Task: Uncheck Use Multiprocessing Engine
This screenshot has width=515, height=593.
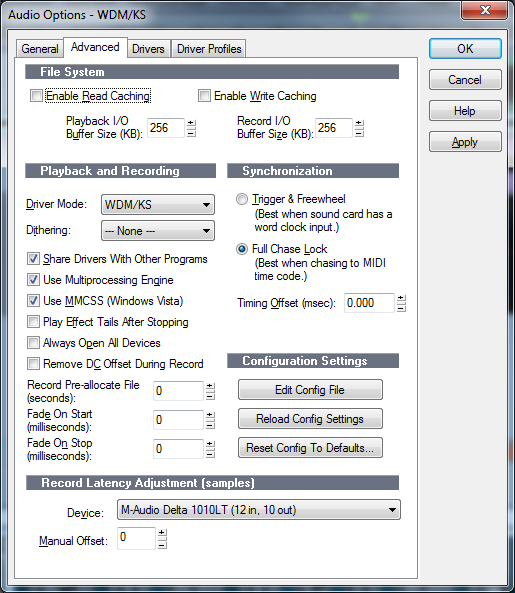Action: point(33,280)
